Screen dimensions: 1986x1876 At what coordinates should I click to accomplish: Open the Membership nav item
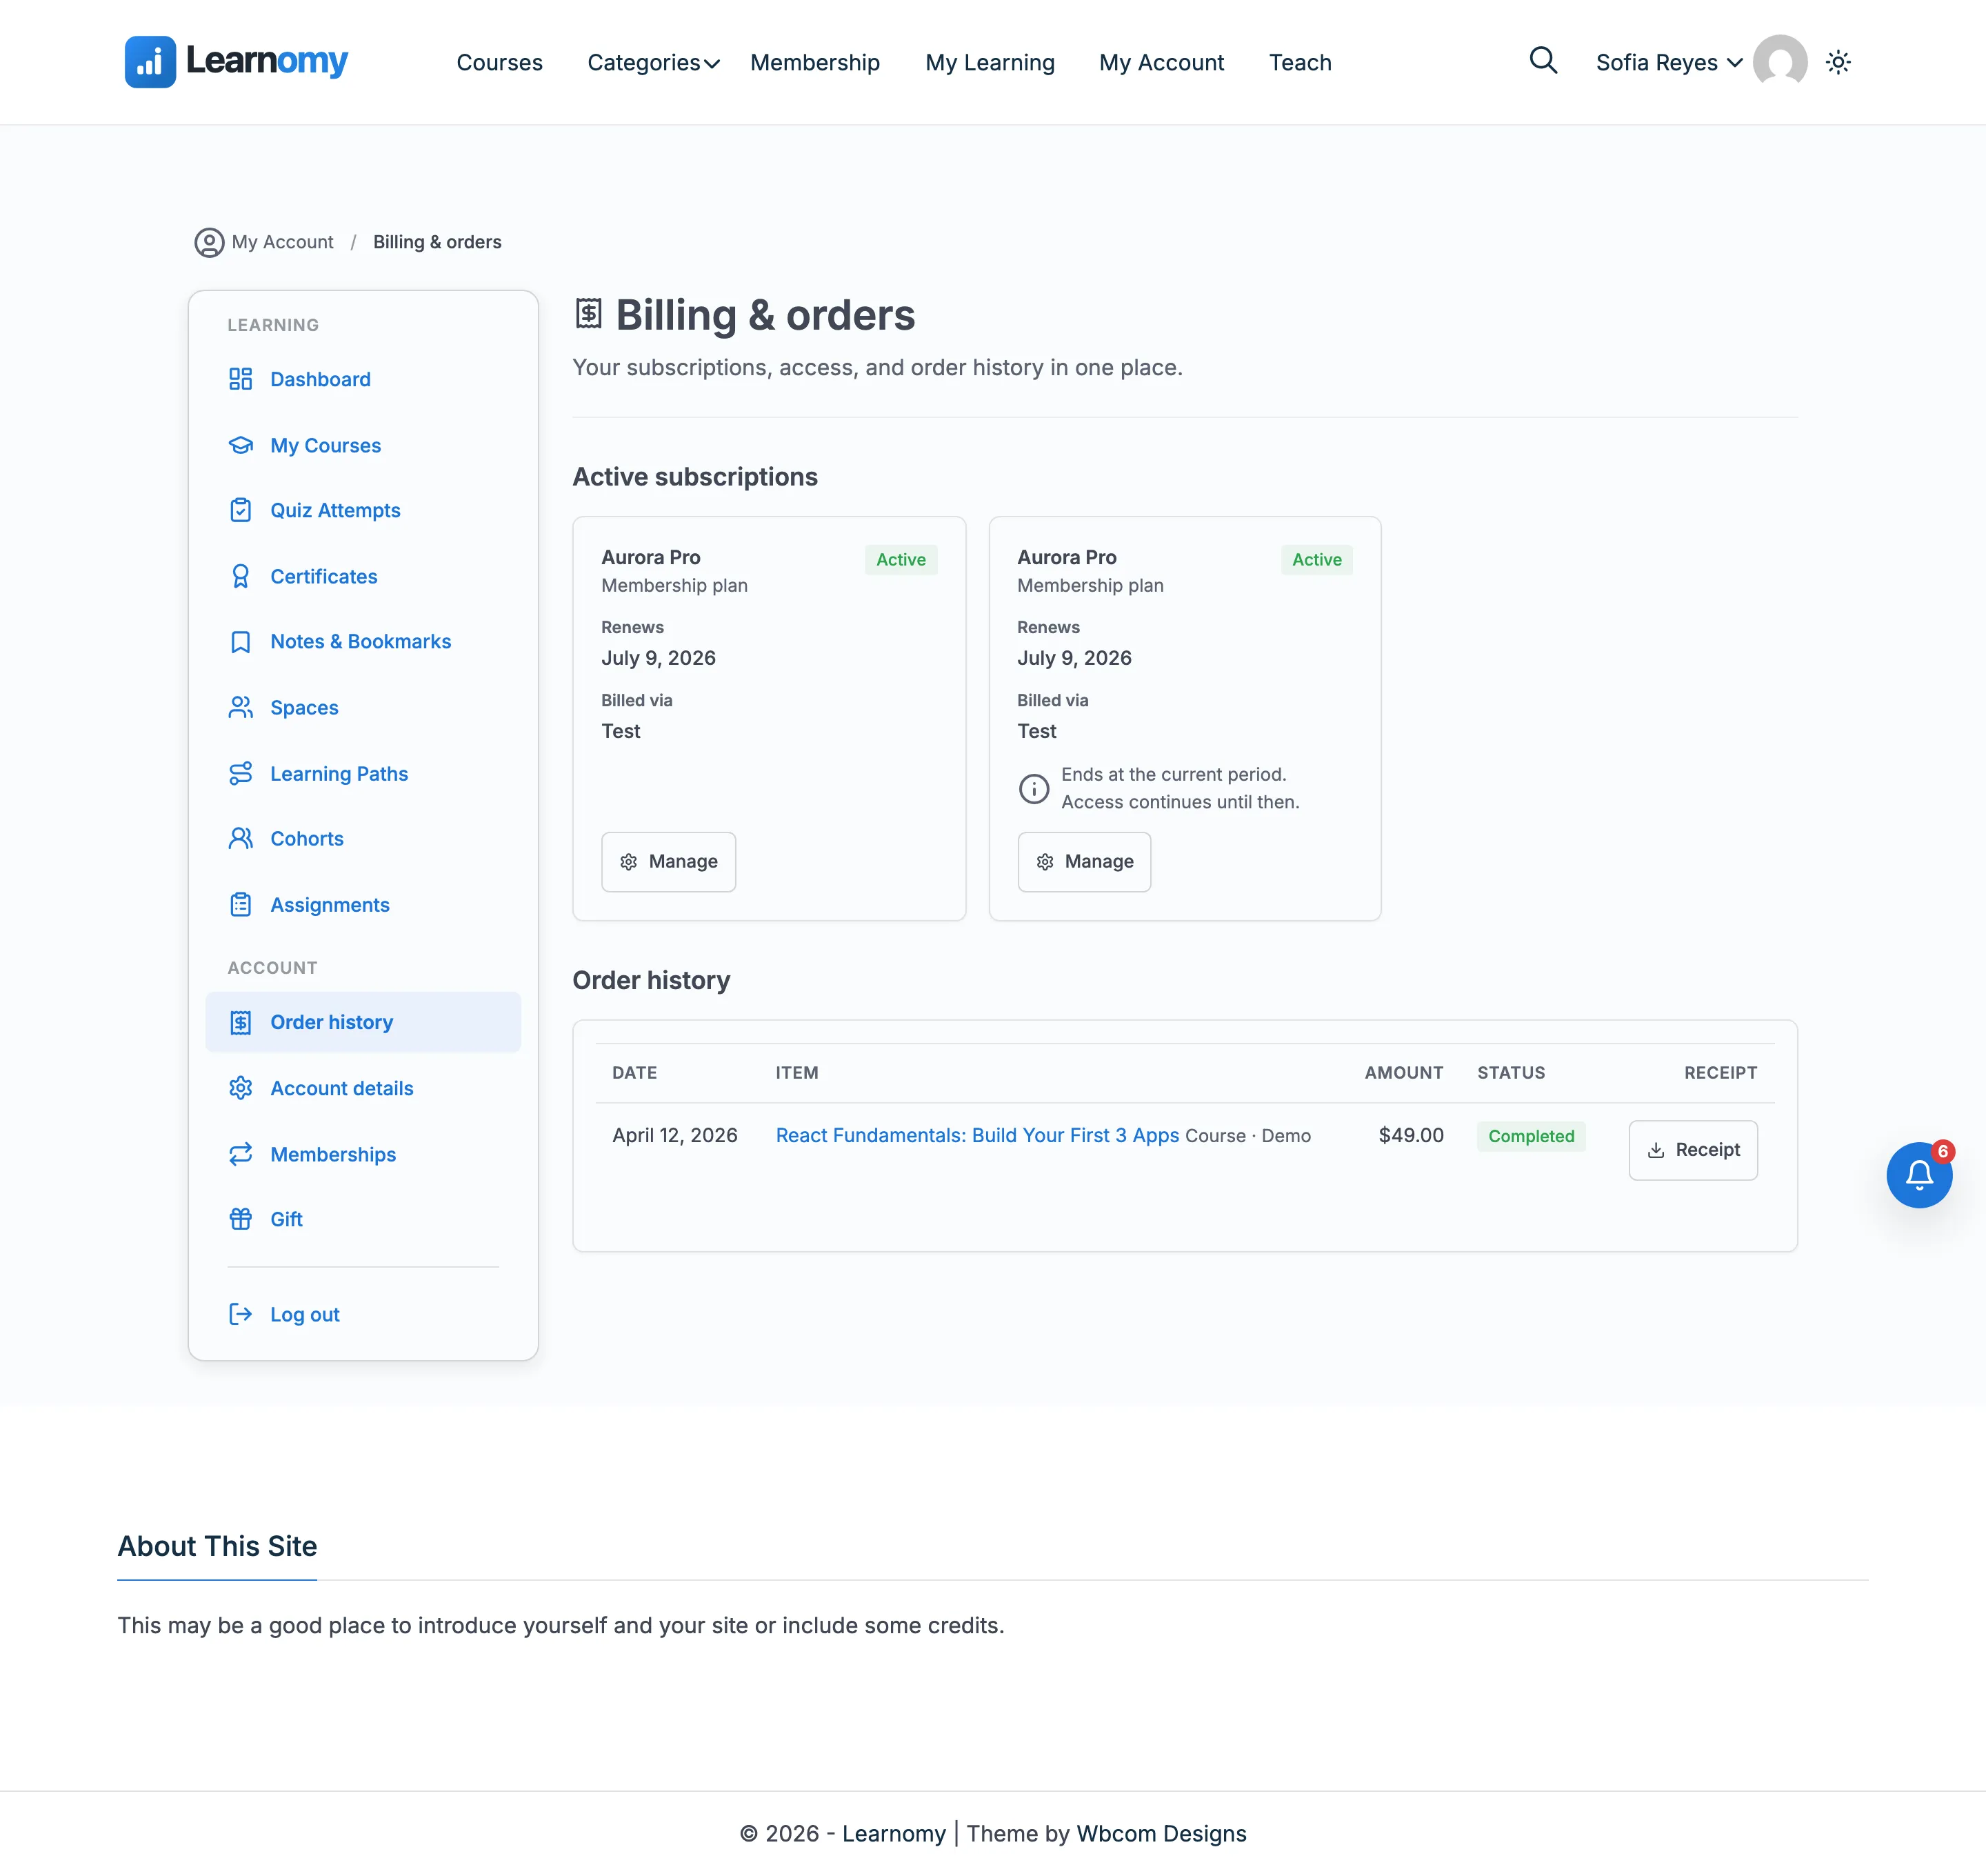815,62
